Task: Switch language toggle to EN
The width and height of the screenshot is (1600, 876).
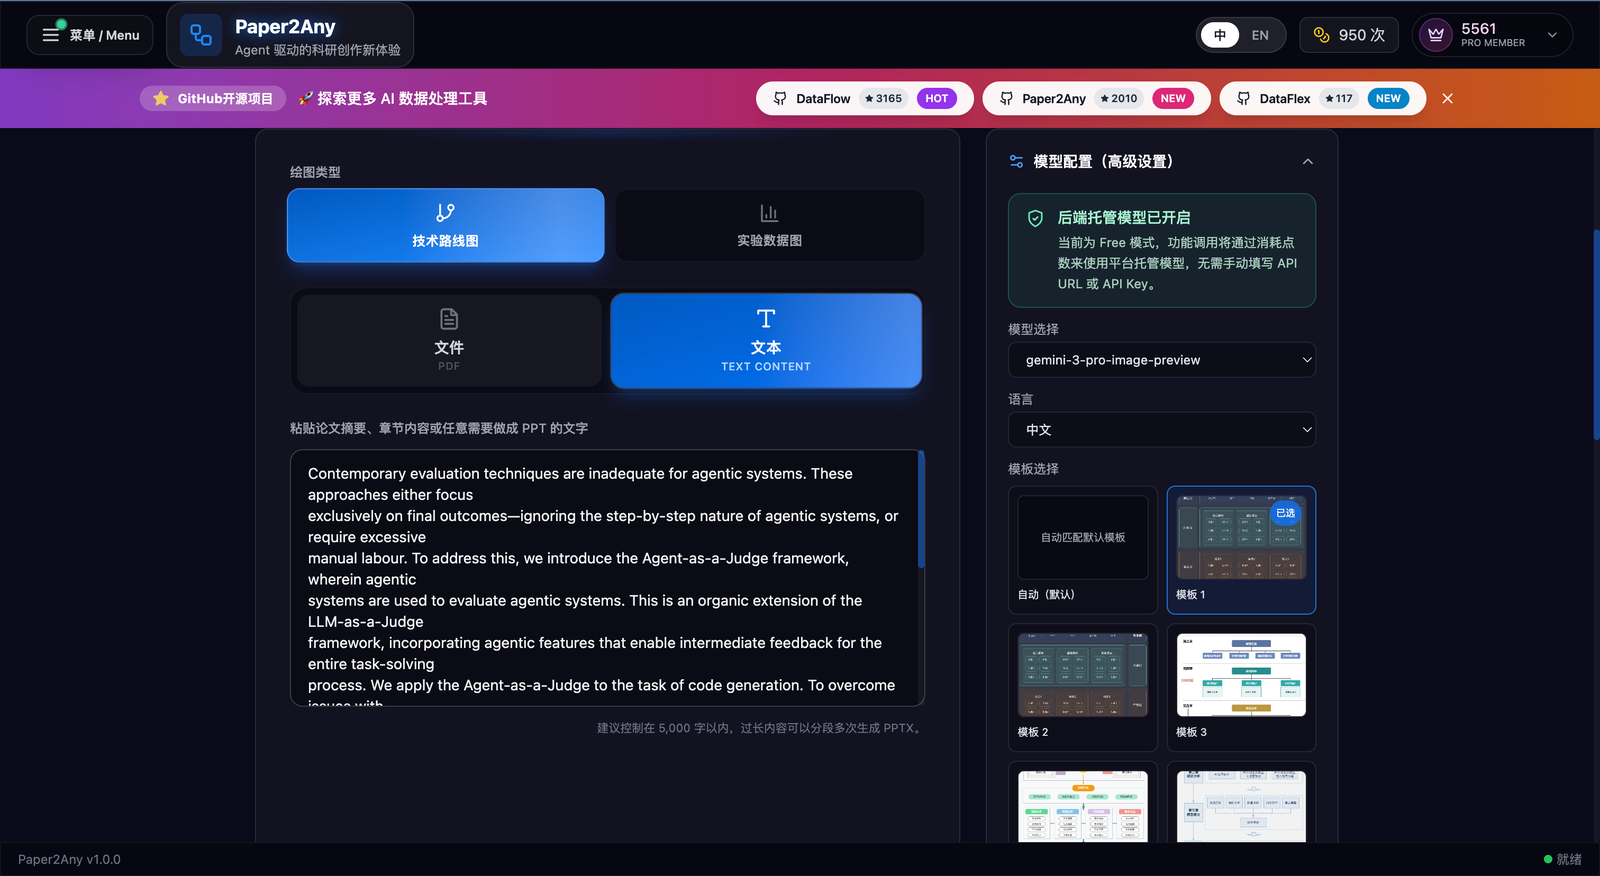Action: (1260, 35)
